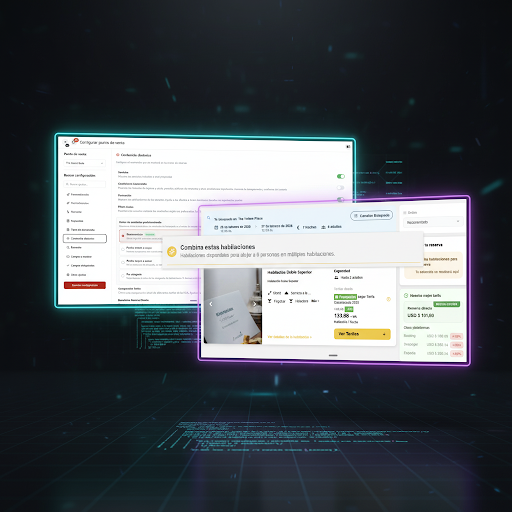This screenshot has height=512, width=512.
Task: Toggle the second grey disabled switch
Action: pos(340,188)
